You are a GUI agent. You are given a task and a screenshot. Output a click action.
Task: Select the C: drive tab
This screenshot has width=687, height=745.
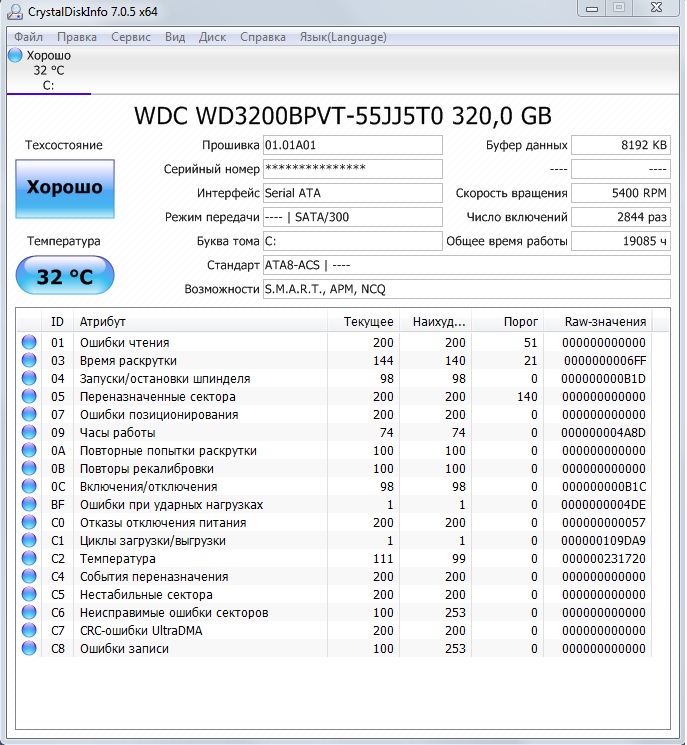tap(48, 71)
